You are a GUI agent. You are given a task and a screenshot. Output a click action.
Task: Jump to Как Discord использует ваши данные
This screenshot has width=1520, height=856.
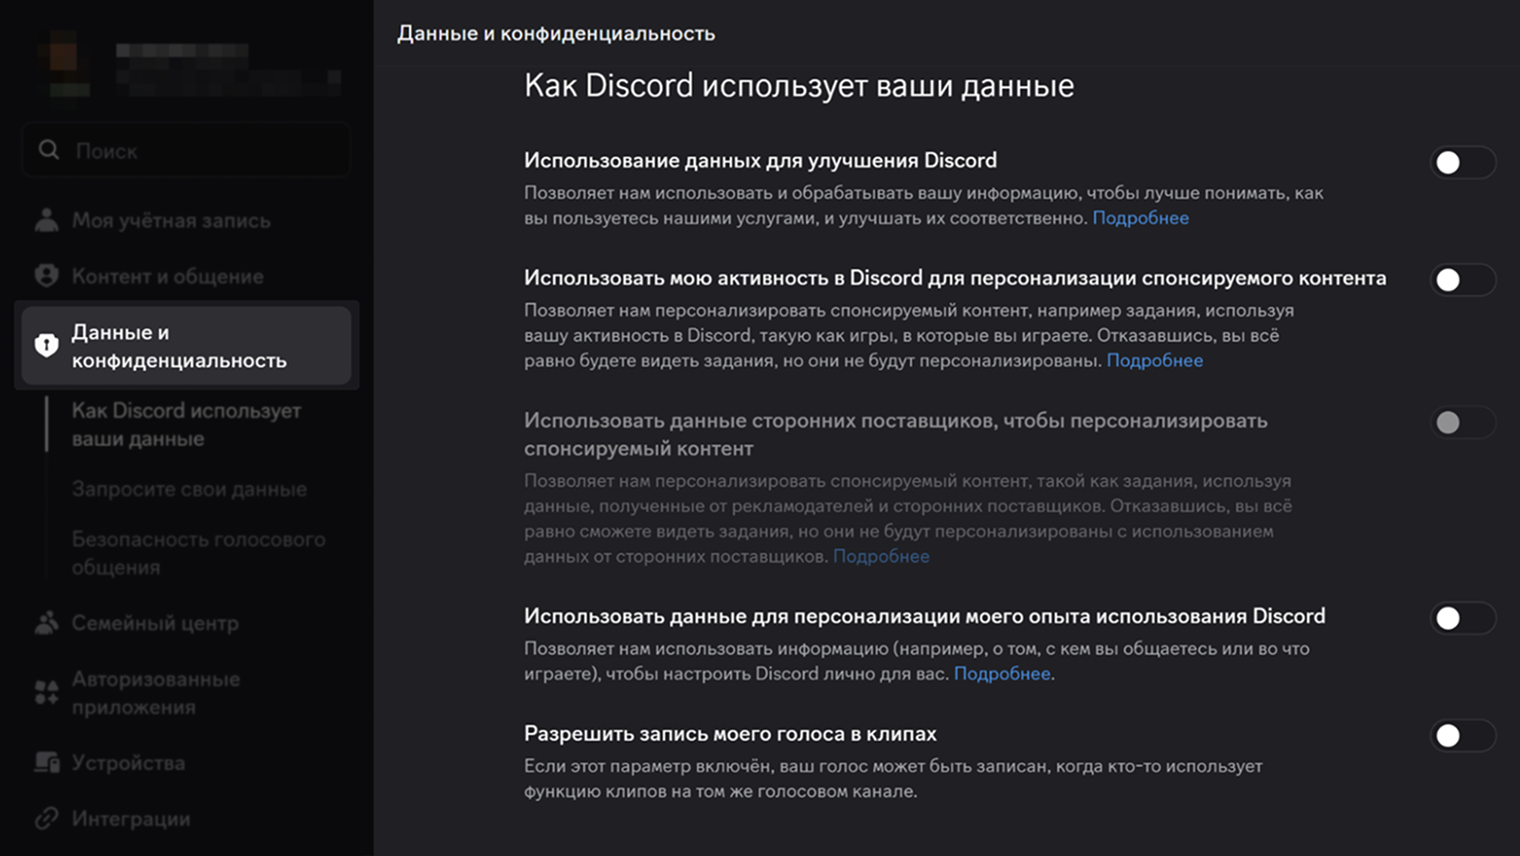[186, 425]
